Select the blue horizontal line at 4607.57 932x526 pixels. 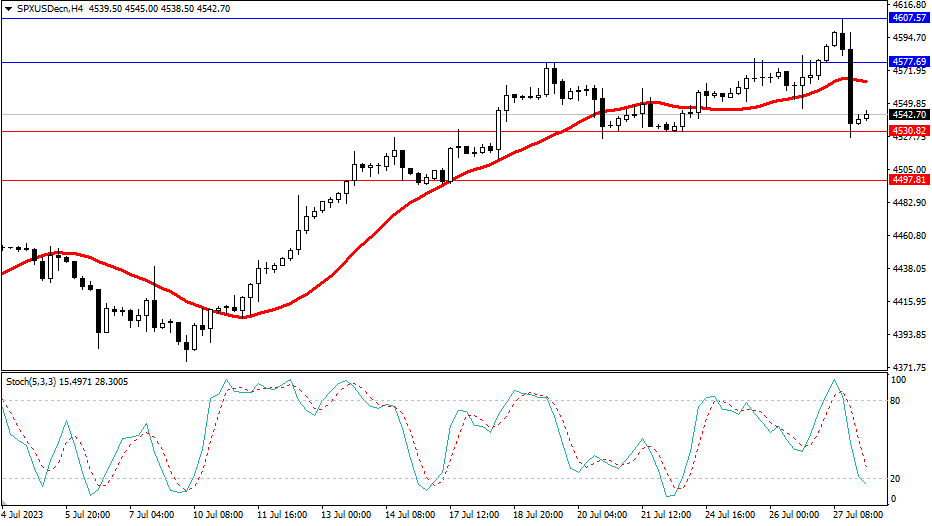pos(400,18)
